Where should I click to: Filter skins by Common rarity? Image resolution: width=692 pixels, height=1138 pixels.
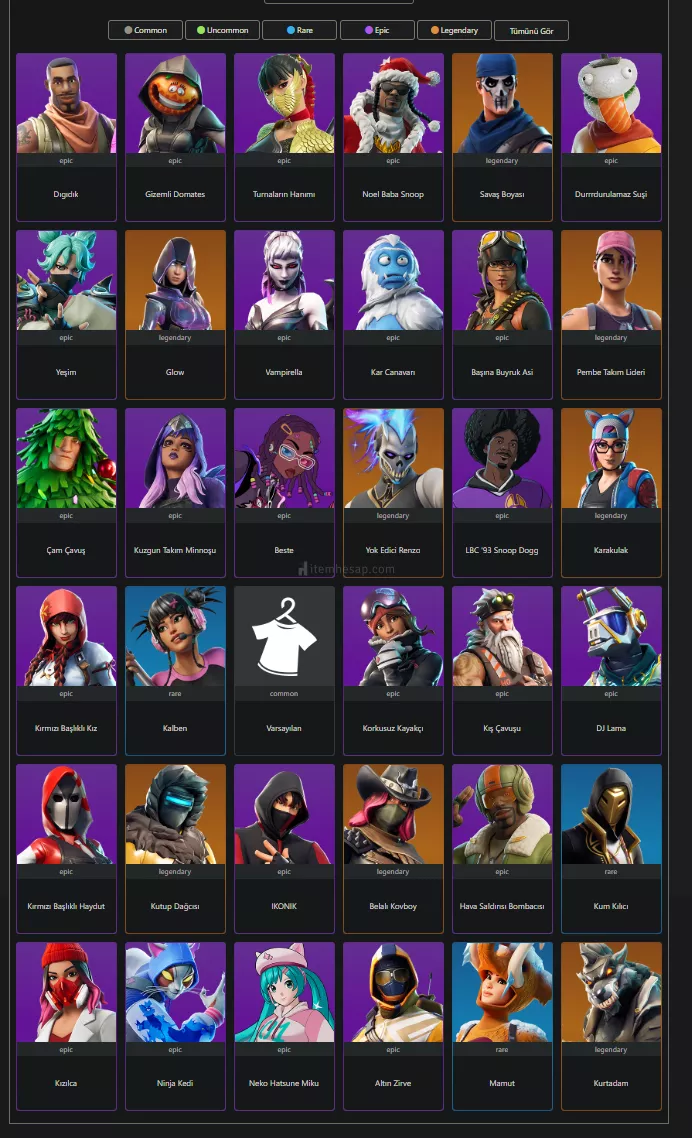tap(145, 30)
